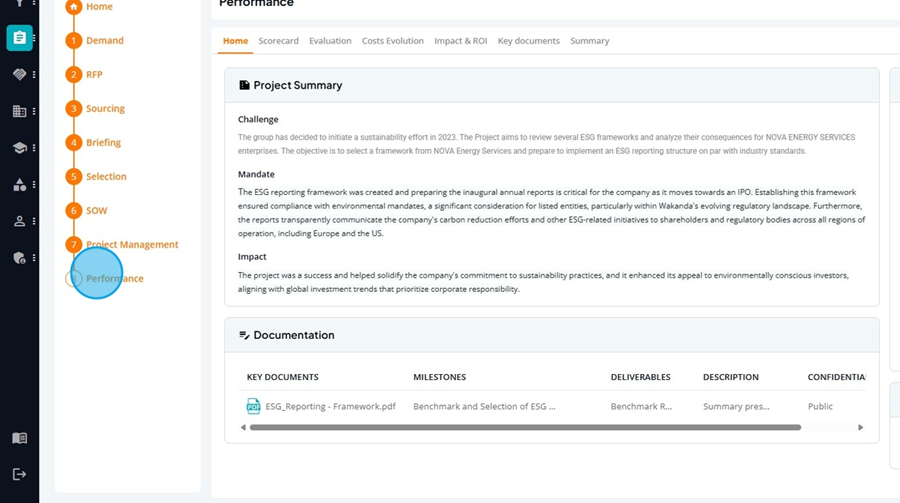This screenshot has width=900, height=503.
Task: Expand three-dot menu next to handshake icon
Action: [34, 75]
